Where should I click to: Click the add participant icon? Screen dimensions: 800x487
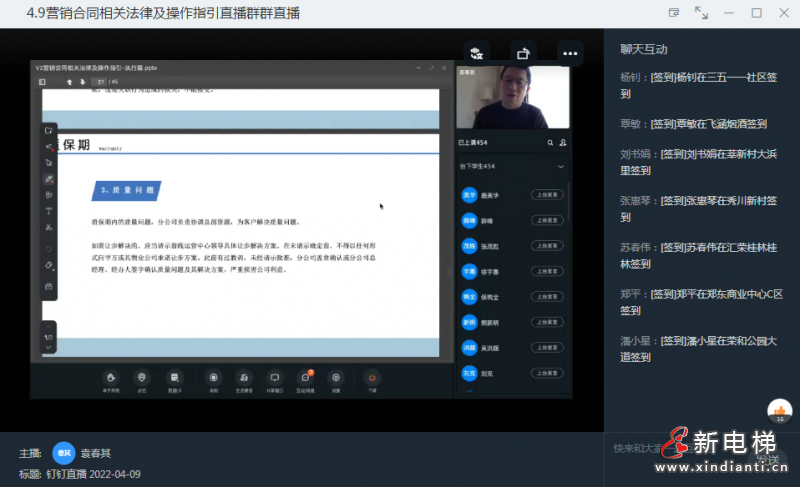563,143
